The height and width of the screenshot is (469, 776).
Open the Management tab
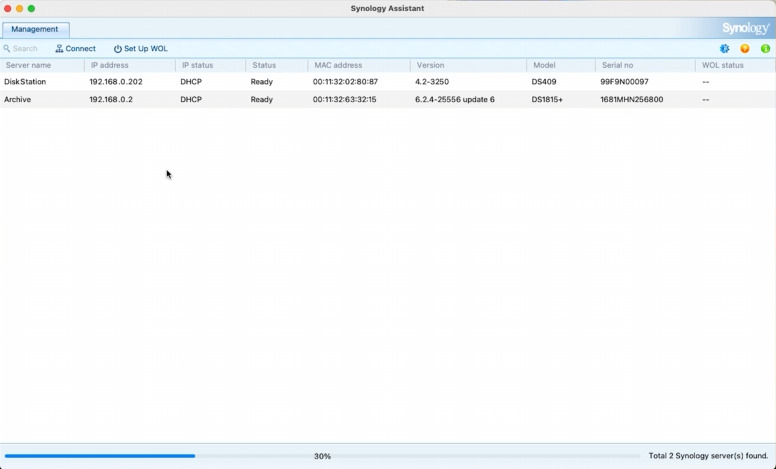point(35,29)
